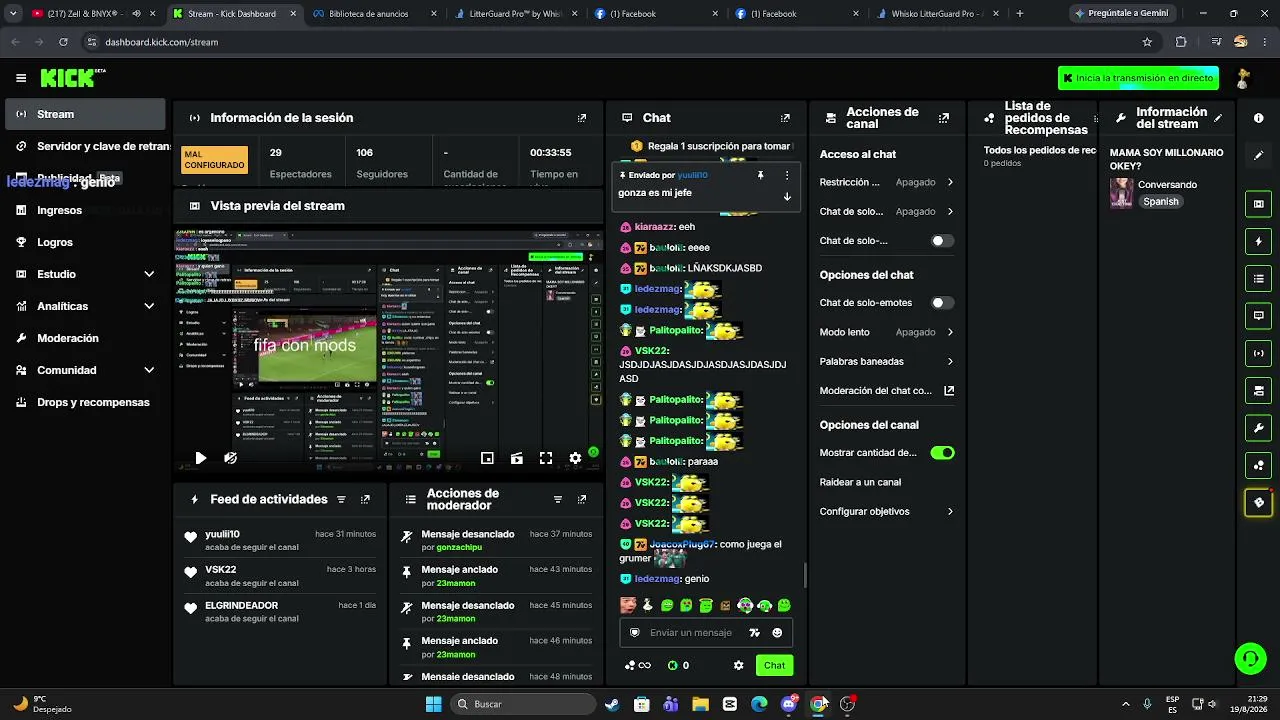Enter fullscreen on the stream preview

[546, 458]
